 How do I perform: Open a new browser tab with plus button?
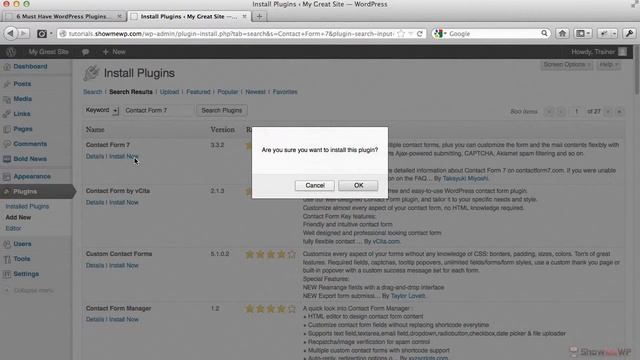[x=259, y=16]
